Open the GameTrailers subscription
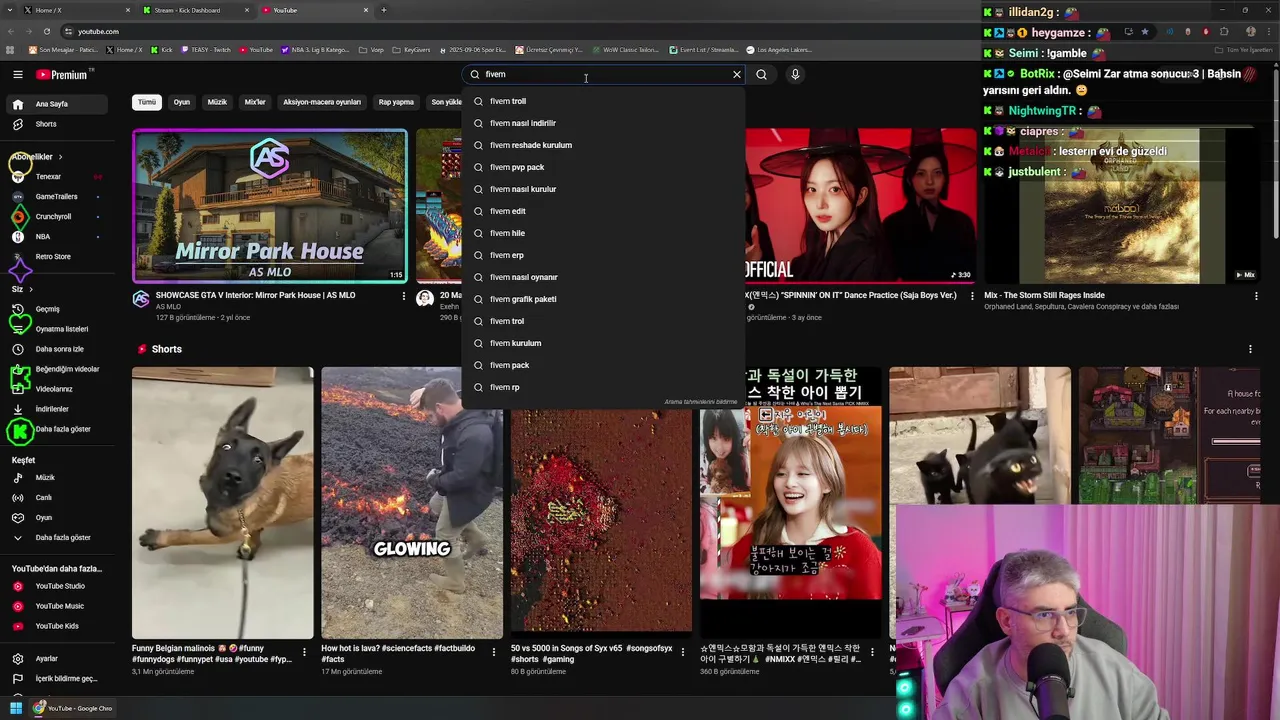This screenshot has width=1280, height=720. 56,197
